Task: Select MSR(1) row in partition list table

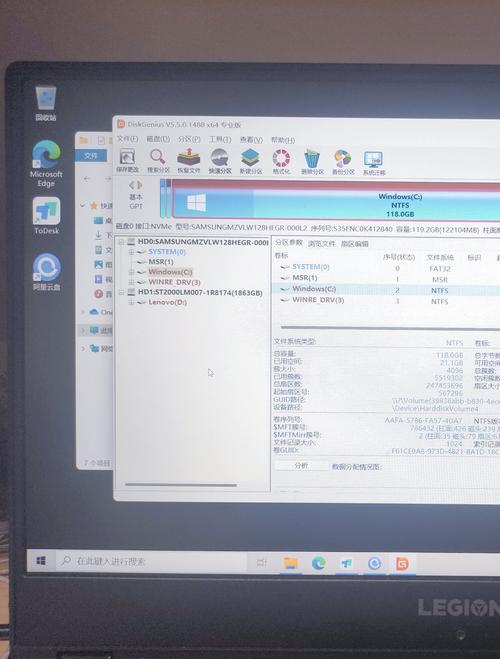Action: [387, 278]
